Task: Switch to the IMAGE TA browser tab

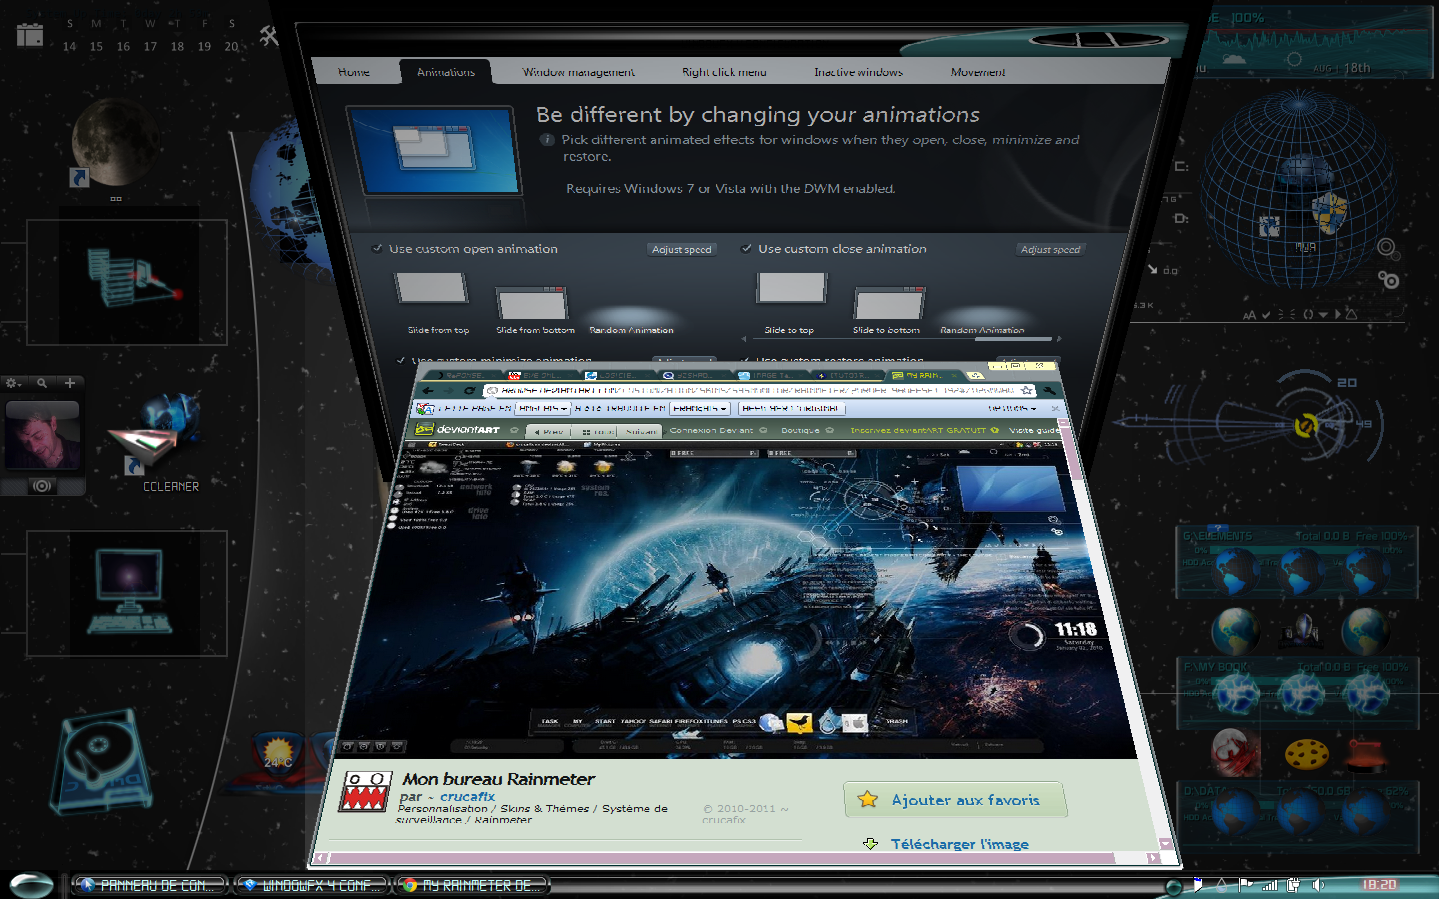Action: point(771,375)
